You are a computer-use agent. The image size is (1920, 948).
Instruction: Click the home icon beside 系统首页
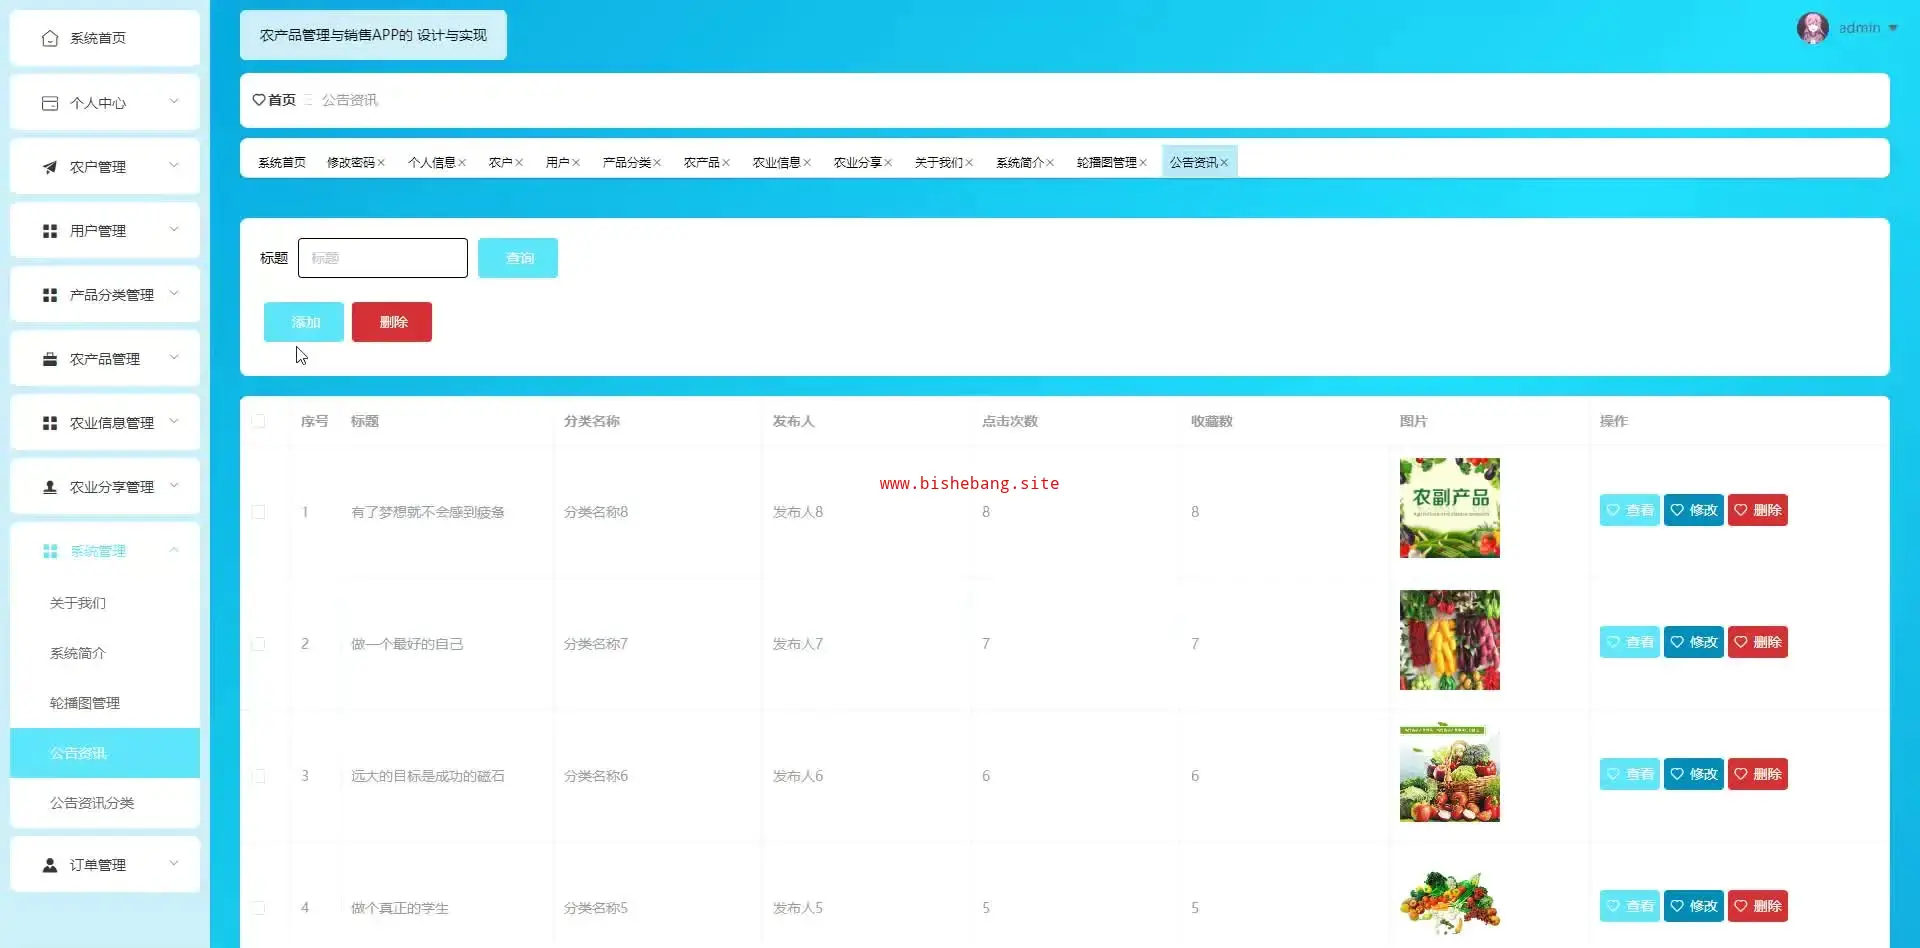pos(50,38)
